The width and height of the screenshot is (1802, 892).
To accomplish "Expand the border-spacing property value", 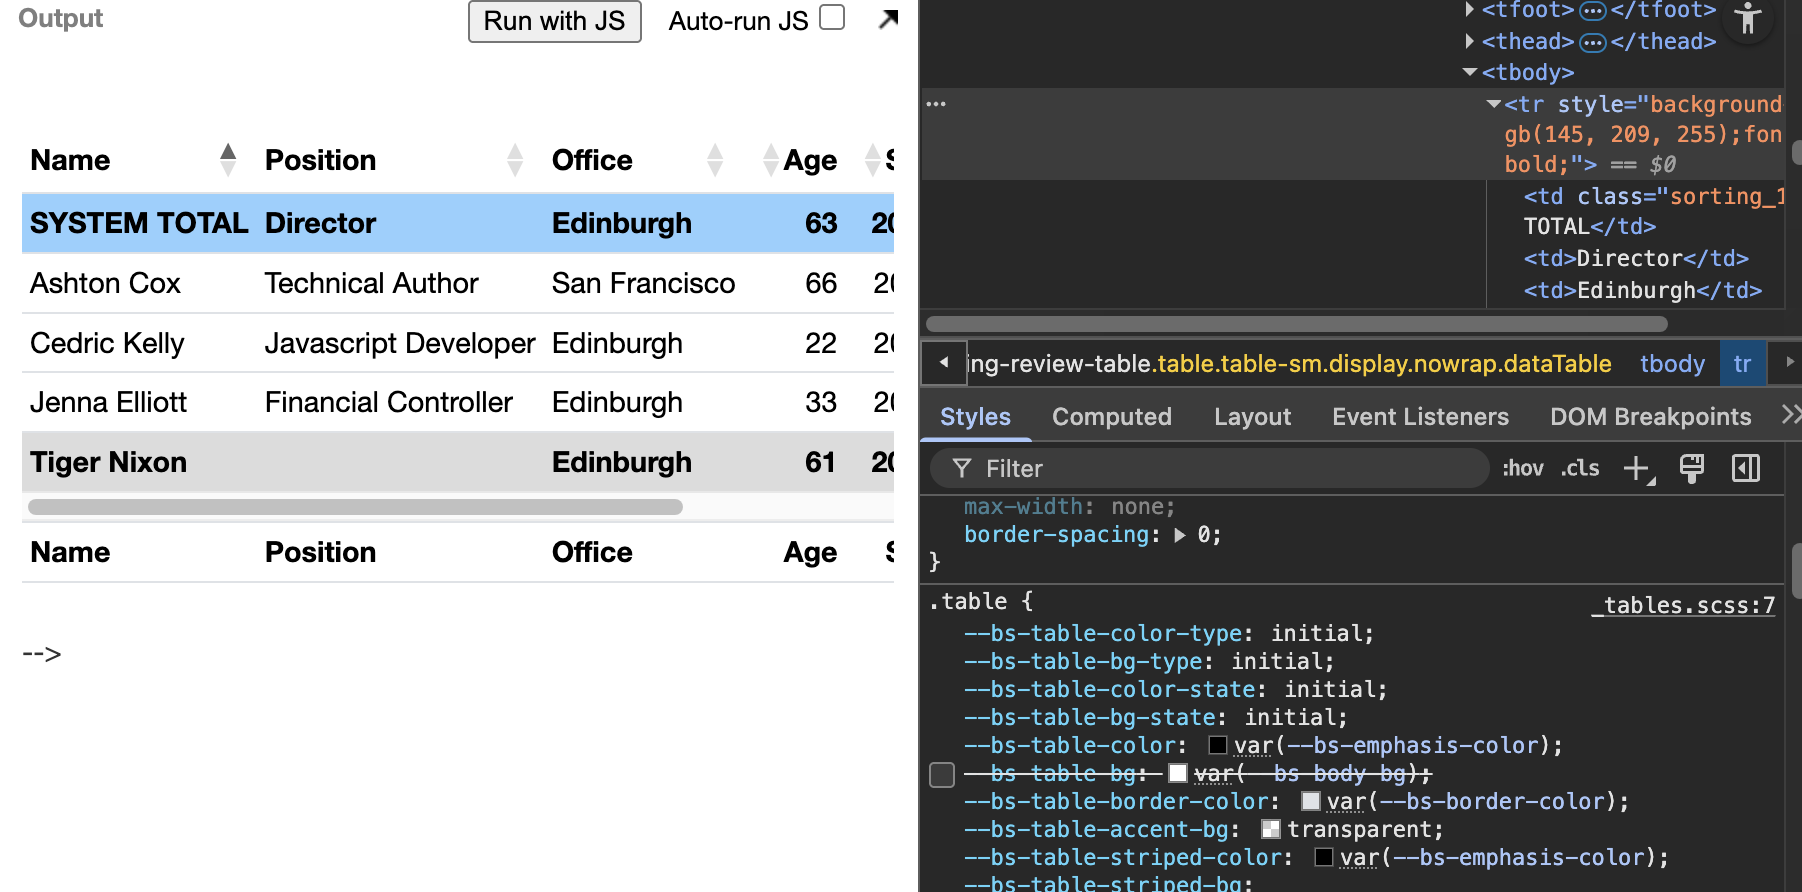I will (1180, 535).
